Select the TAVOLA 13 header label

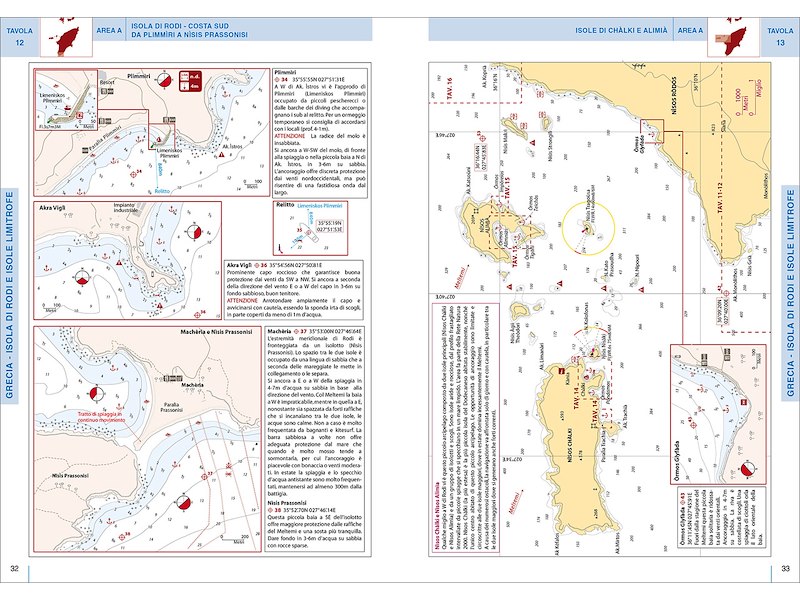pos(780,37)
